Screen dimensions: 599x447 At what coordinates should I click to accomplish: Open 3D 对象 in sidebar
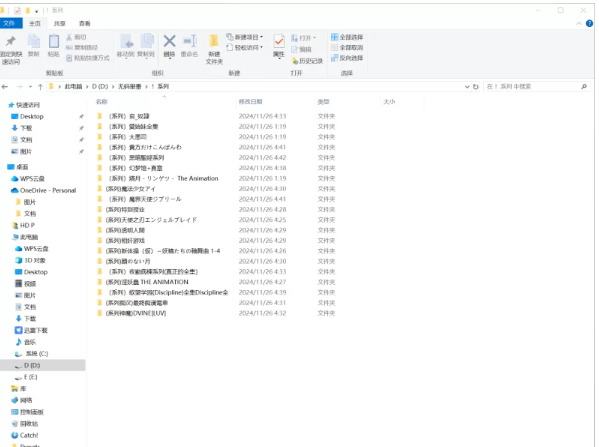pyautogui.click(x=31, y=261)
